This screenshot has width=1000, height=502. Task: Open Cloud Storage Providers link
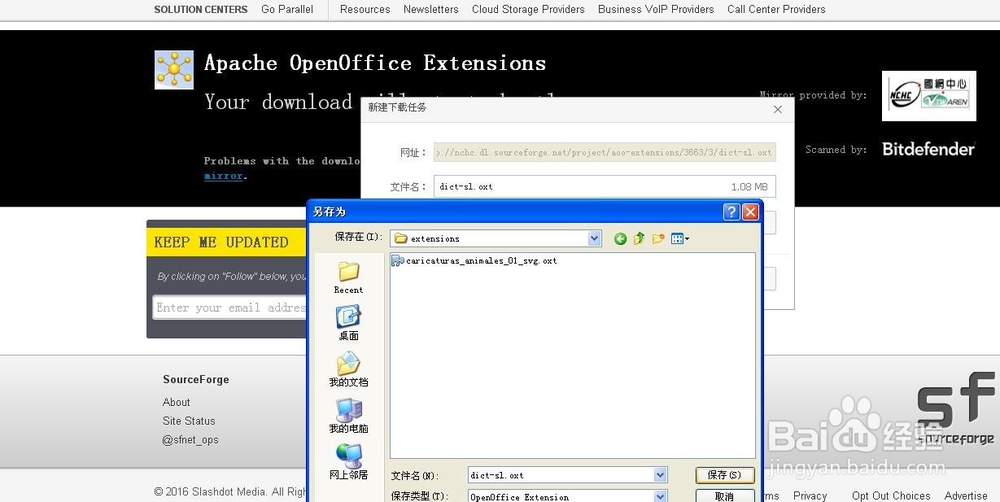528,10
